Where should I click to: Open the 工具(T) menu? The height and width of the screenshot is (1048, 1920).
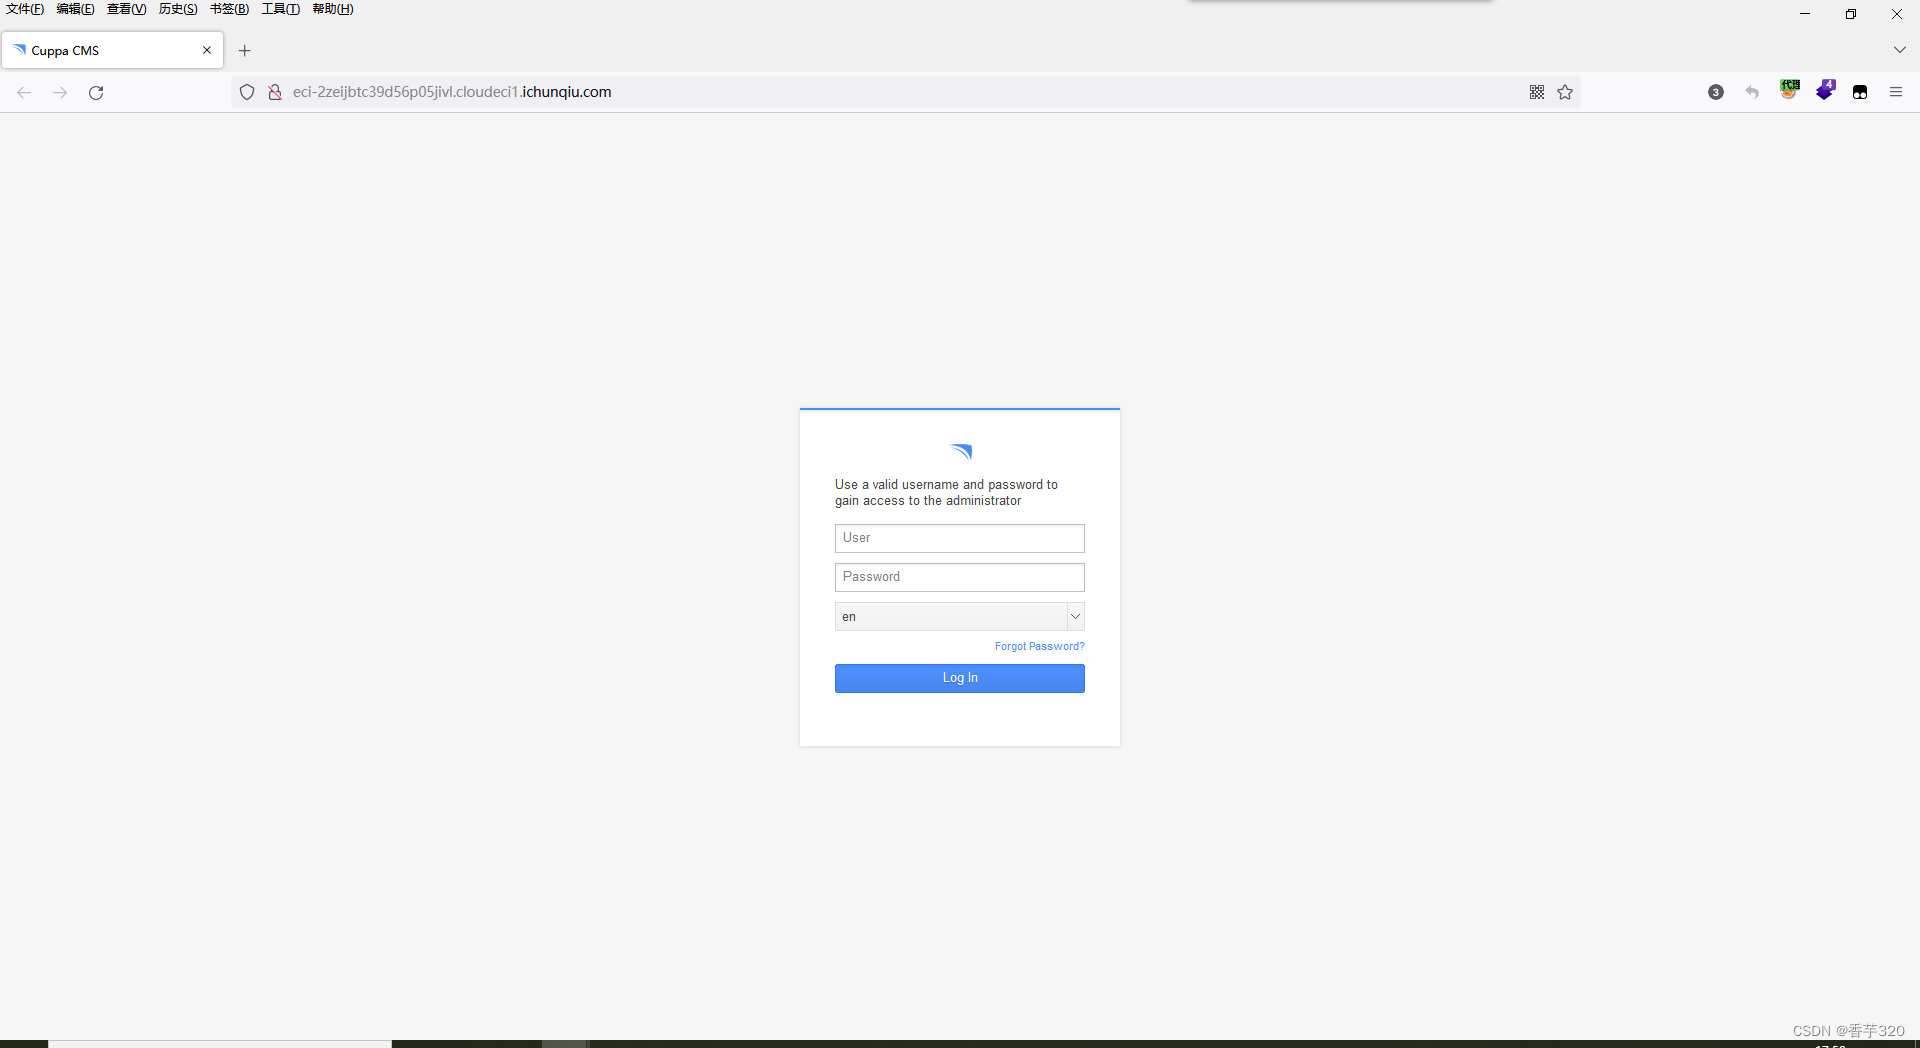(281, 9)
